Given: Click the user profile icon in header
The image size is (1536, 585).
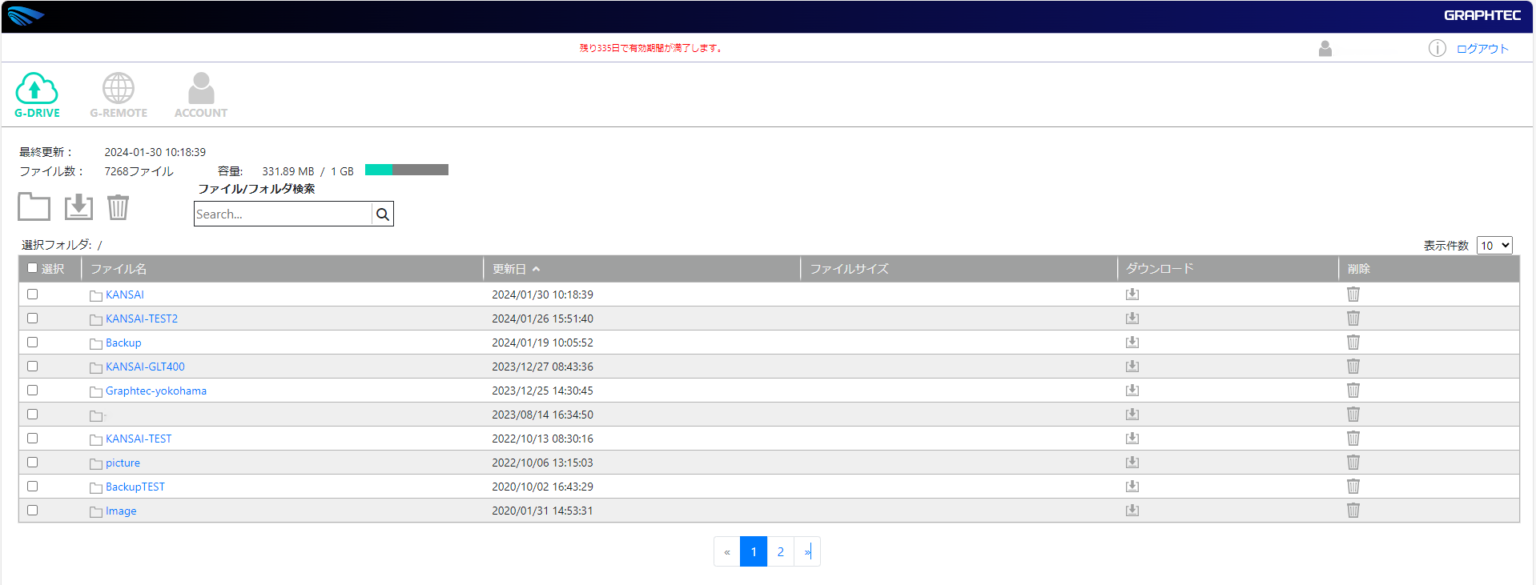Looking at the screenshot, I should tap(1325, 48).
